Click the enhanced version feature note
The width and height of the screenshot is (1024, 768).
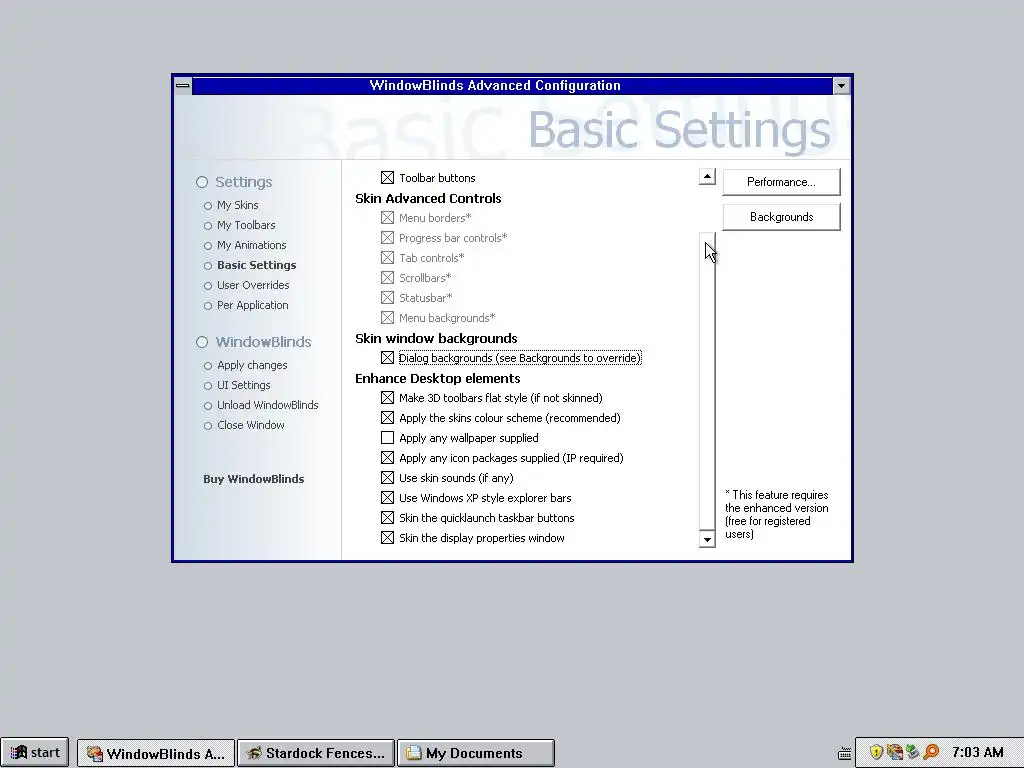click(x=776, y=515)
